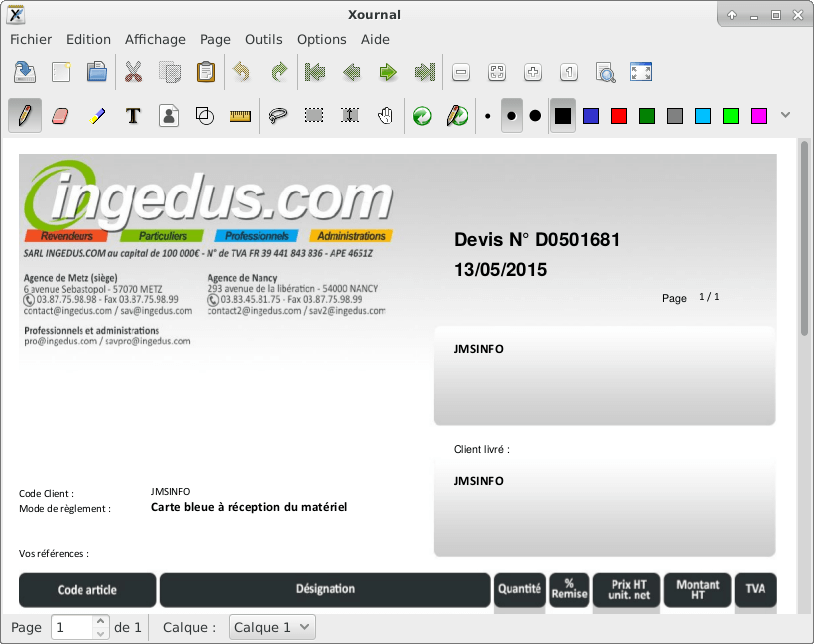Select the vertical space tool

click(350, 115)
